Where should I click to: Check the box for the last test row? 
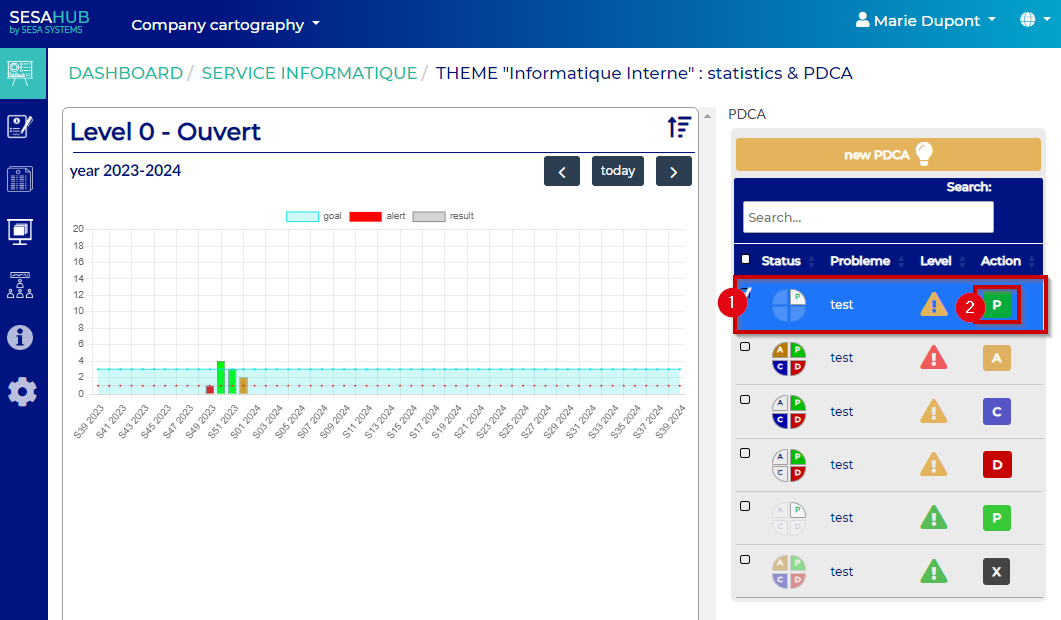pos(745,559)
